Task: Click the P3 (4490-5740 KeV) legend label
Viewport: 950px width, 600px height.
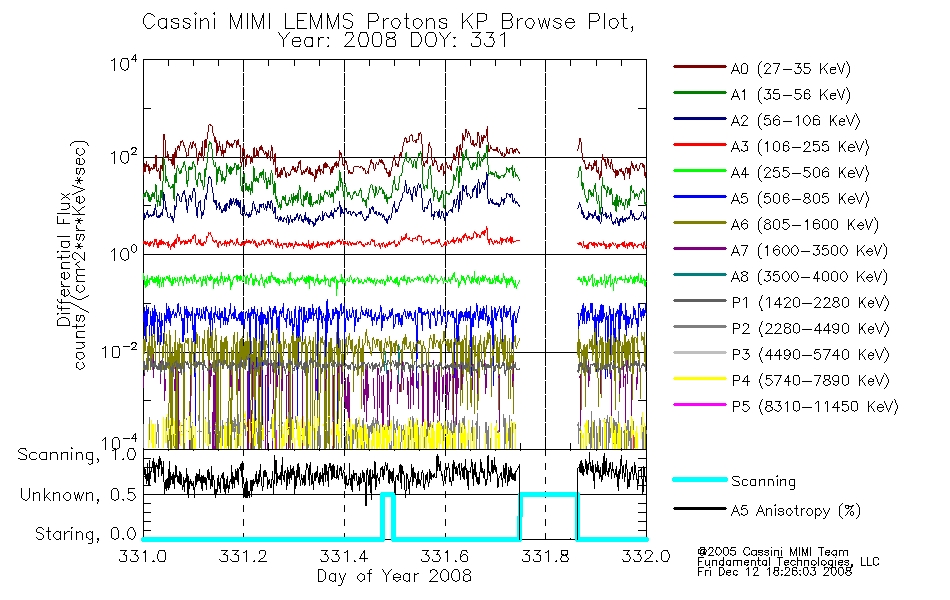Action: coord(810,355)
